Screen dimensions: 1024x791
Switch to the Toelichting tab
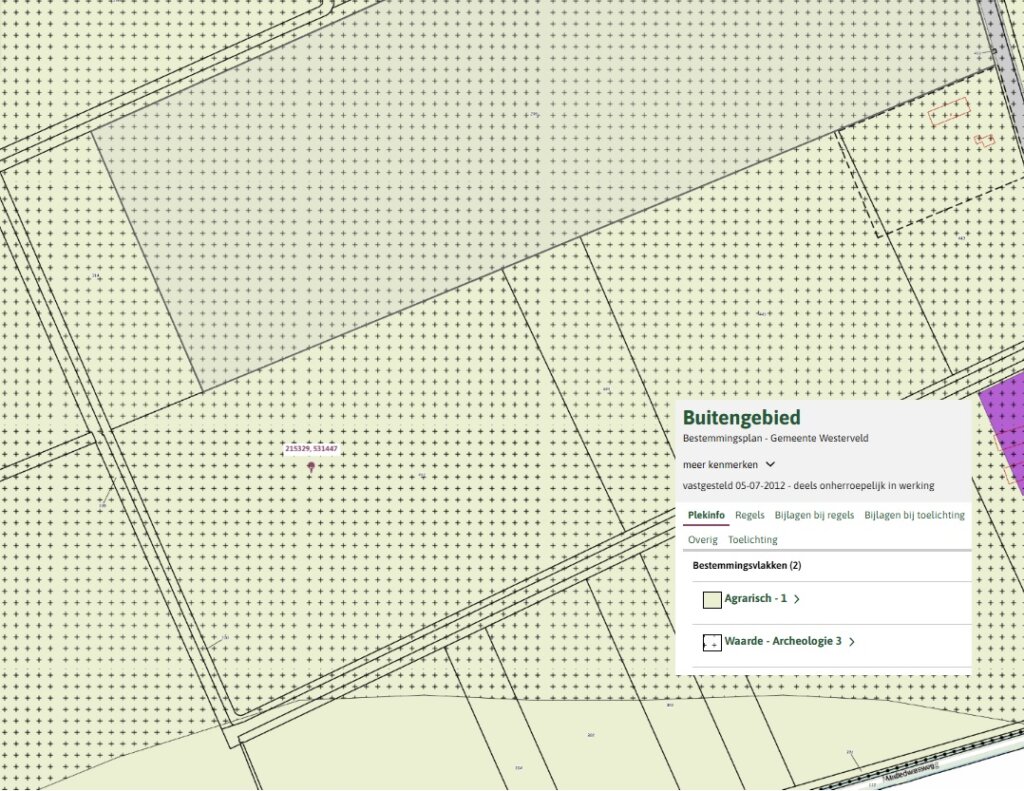(753, 540)
